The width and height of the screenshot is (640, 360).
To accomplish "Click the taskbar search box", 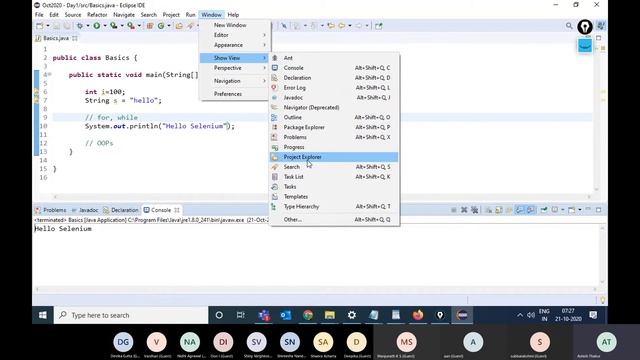I will click(131, 315).
